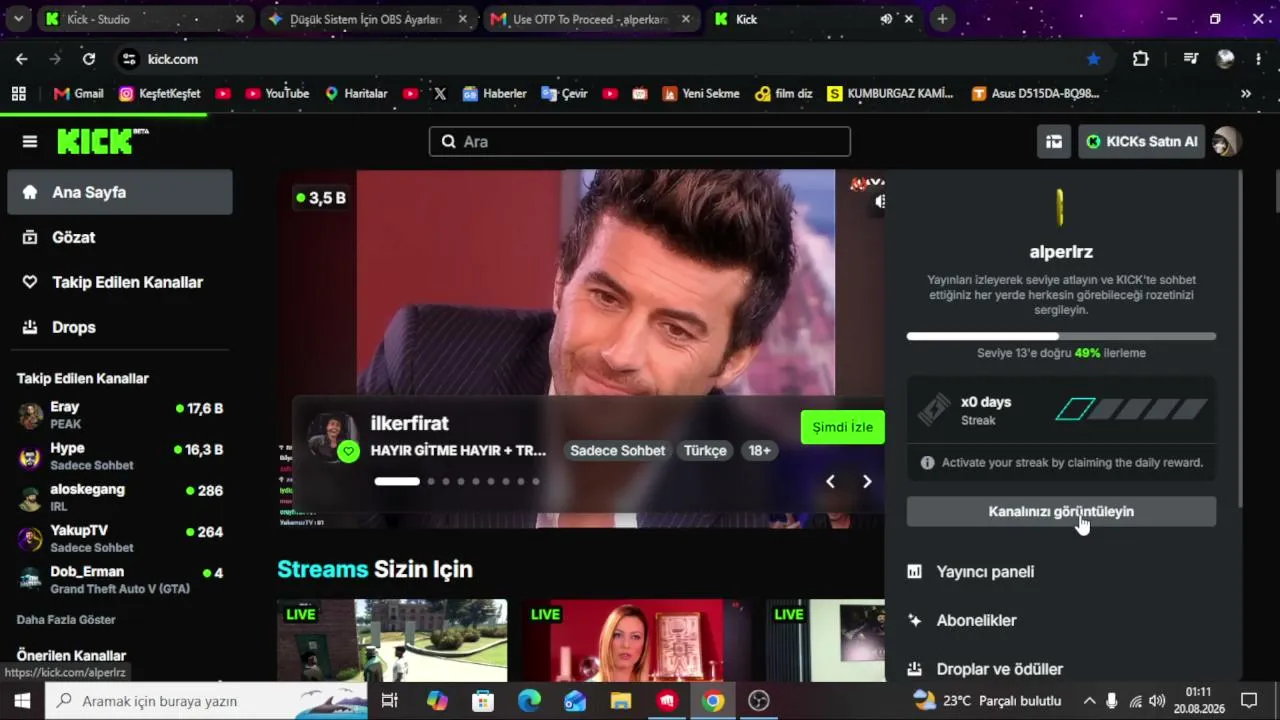Expand the bookmarks bar overflow chevron
Screen dimensions: 1280x720
tap(1246, 93)
